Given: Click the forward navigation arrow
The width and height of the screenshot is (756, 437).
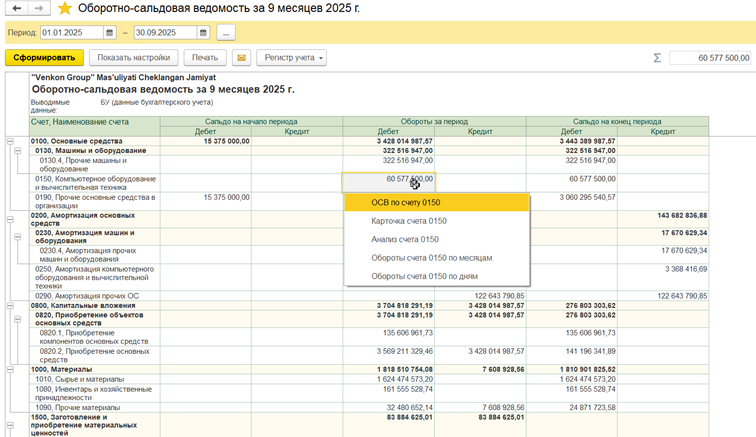Looking at the screenshot, I should tap(39, 9).
